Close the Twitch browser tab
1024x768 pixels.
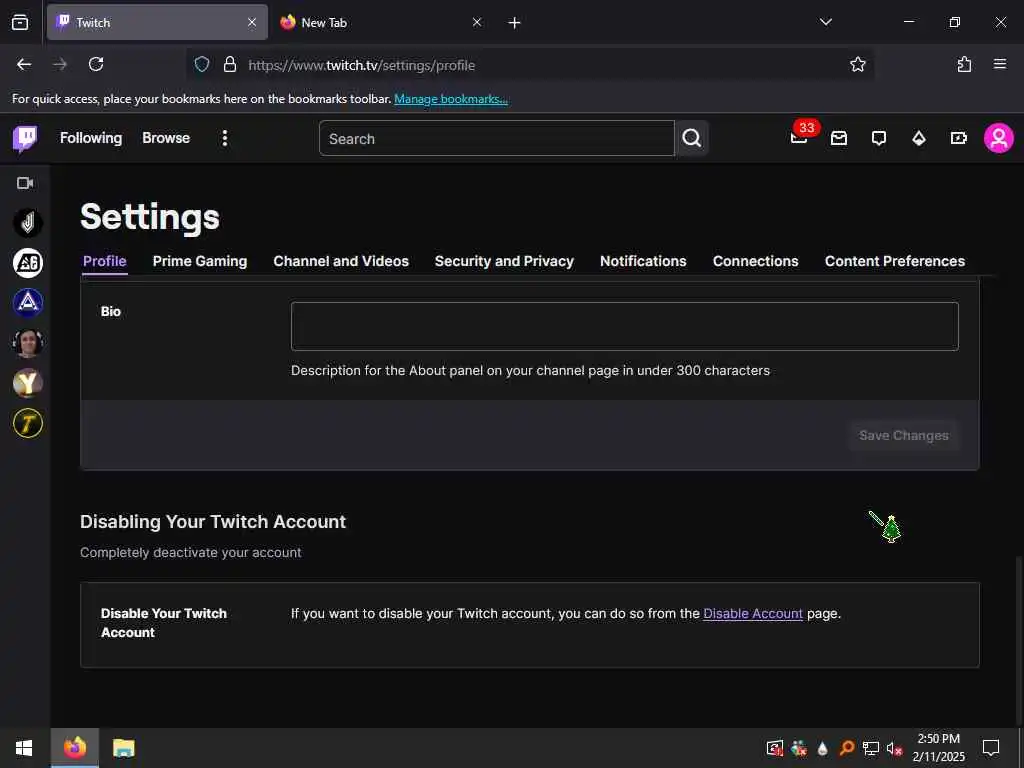252,22
